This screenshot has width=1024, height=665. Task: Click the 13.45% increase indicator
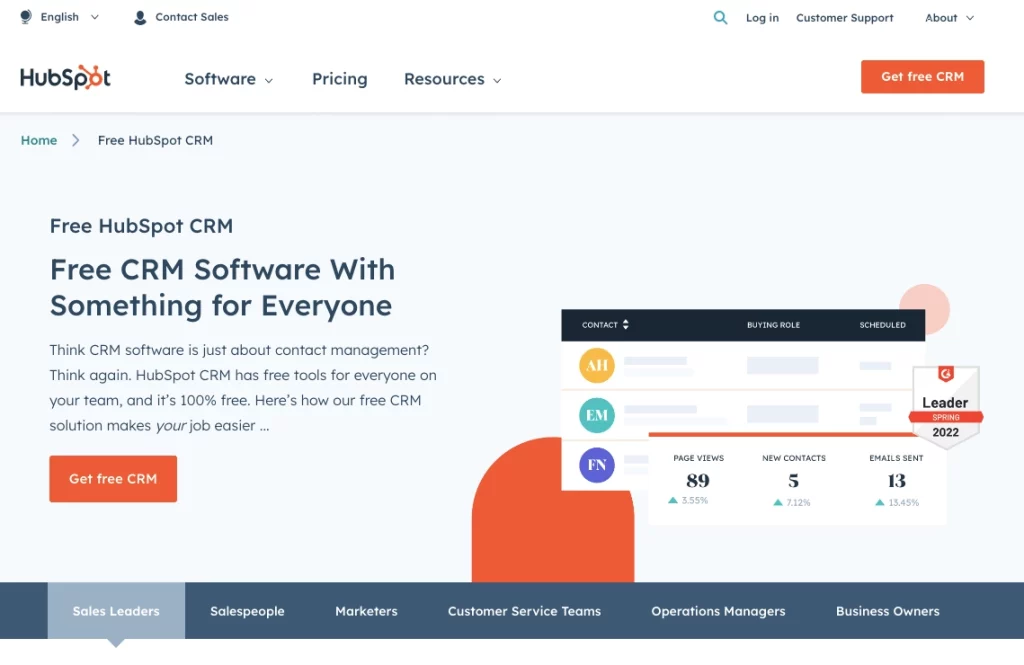coord(897,502)
